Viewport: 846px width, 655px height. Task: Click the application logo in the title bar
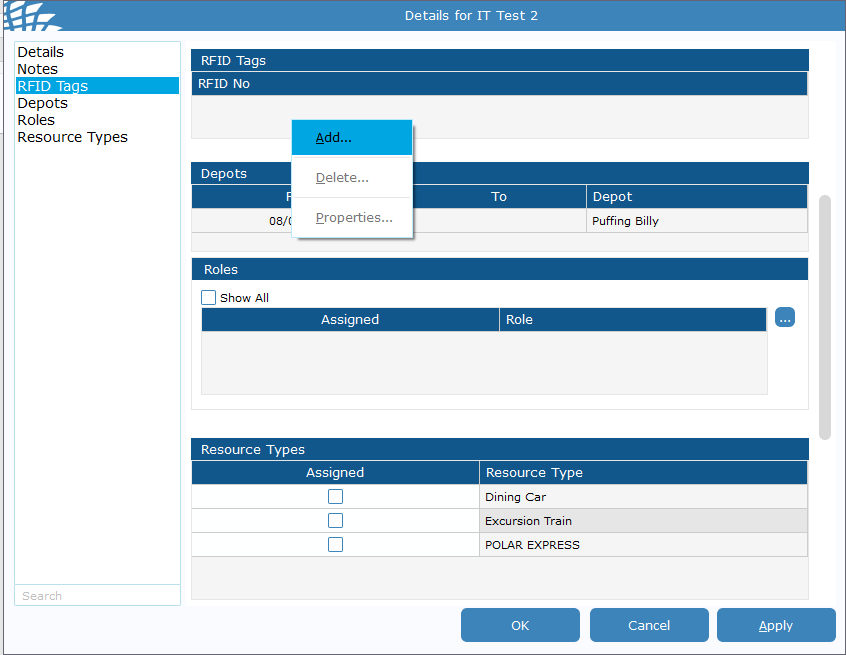31,16
